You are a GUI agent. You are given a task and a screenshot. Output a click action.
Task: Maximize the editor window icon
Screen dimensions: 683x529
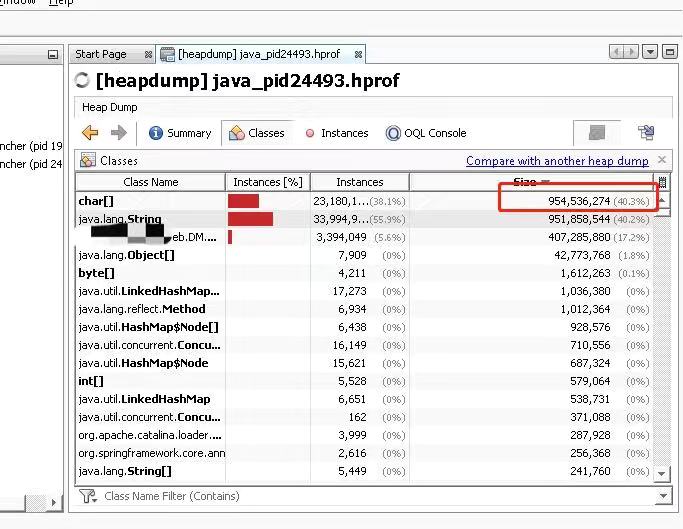coord(669,52)
